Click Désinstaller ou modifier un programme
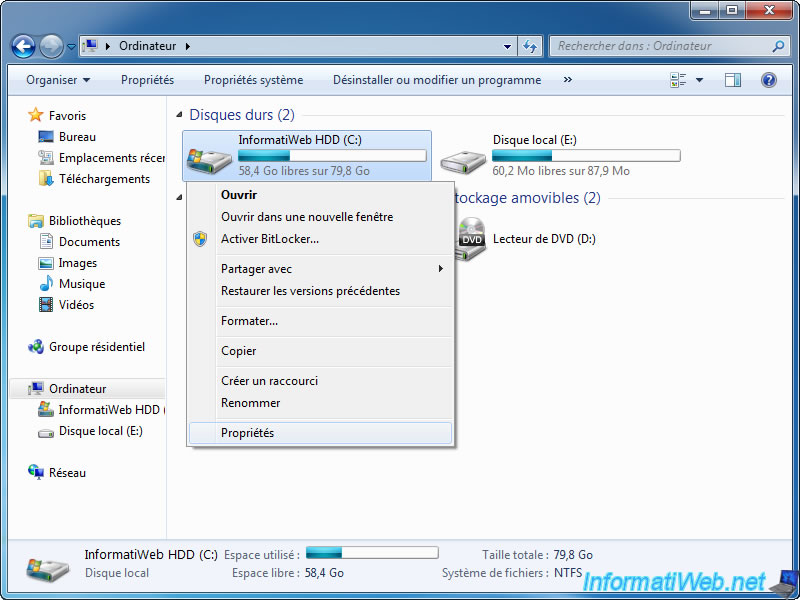 click(437, 80)
